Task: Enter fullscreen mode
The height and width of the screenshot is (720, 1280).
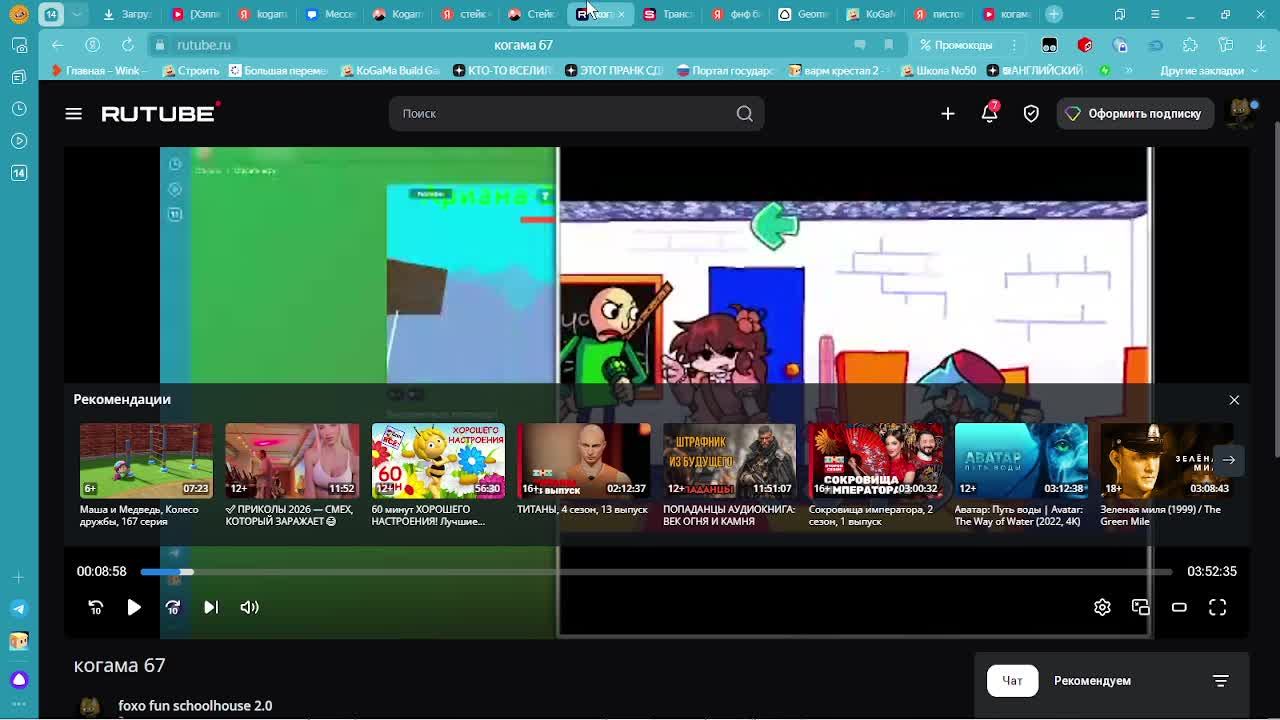Action: tap(1217, 607)
